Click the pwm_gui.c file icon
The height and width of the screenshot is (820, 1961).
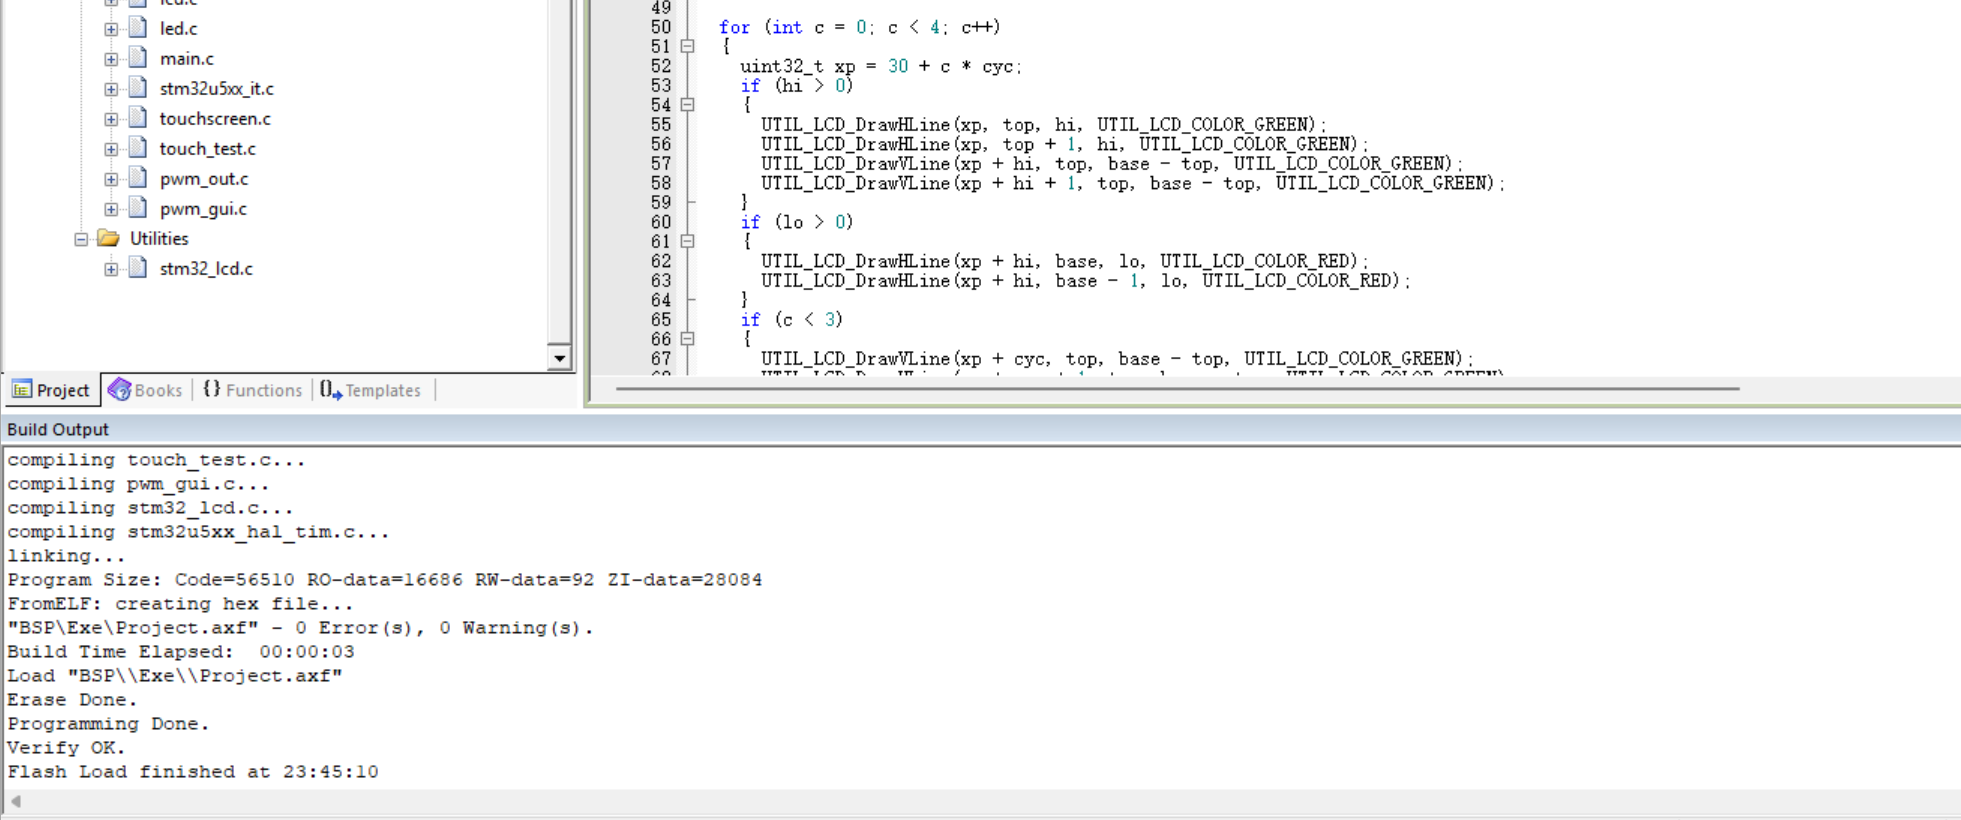click(138, 208)
